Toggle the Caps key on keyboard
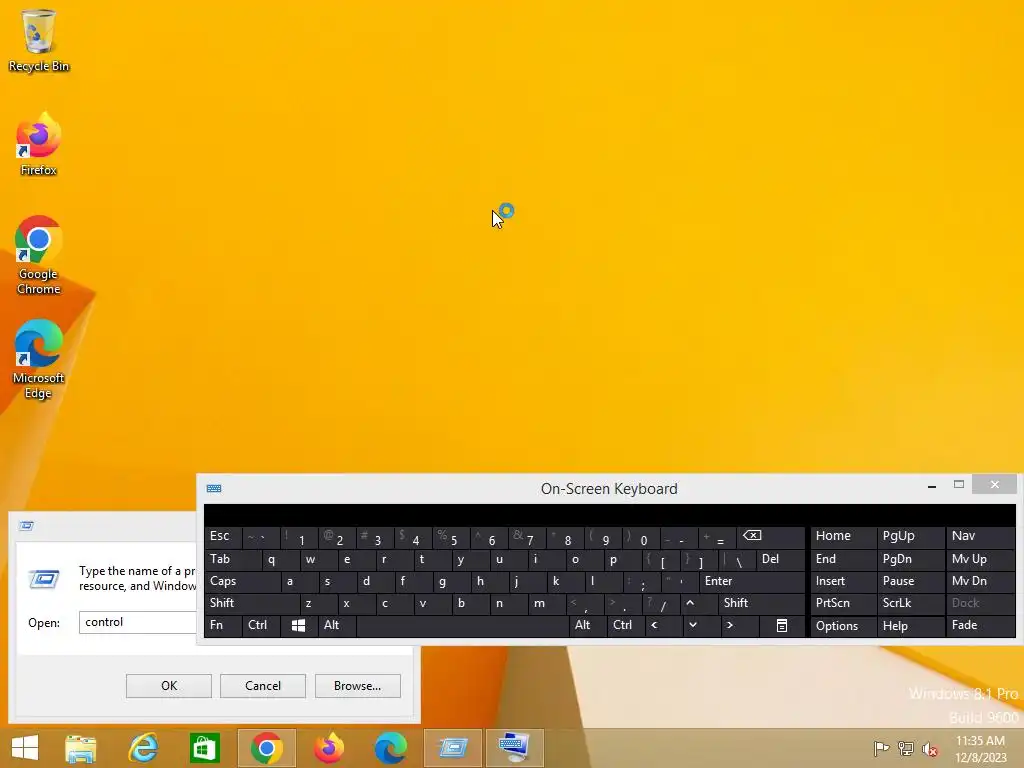1024x768 pixels. click(242, 581)
